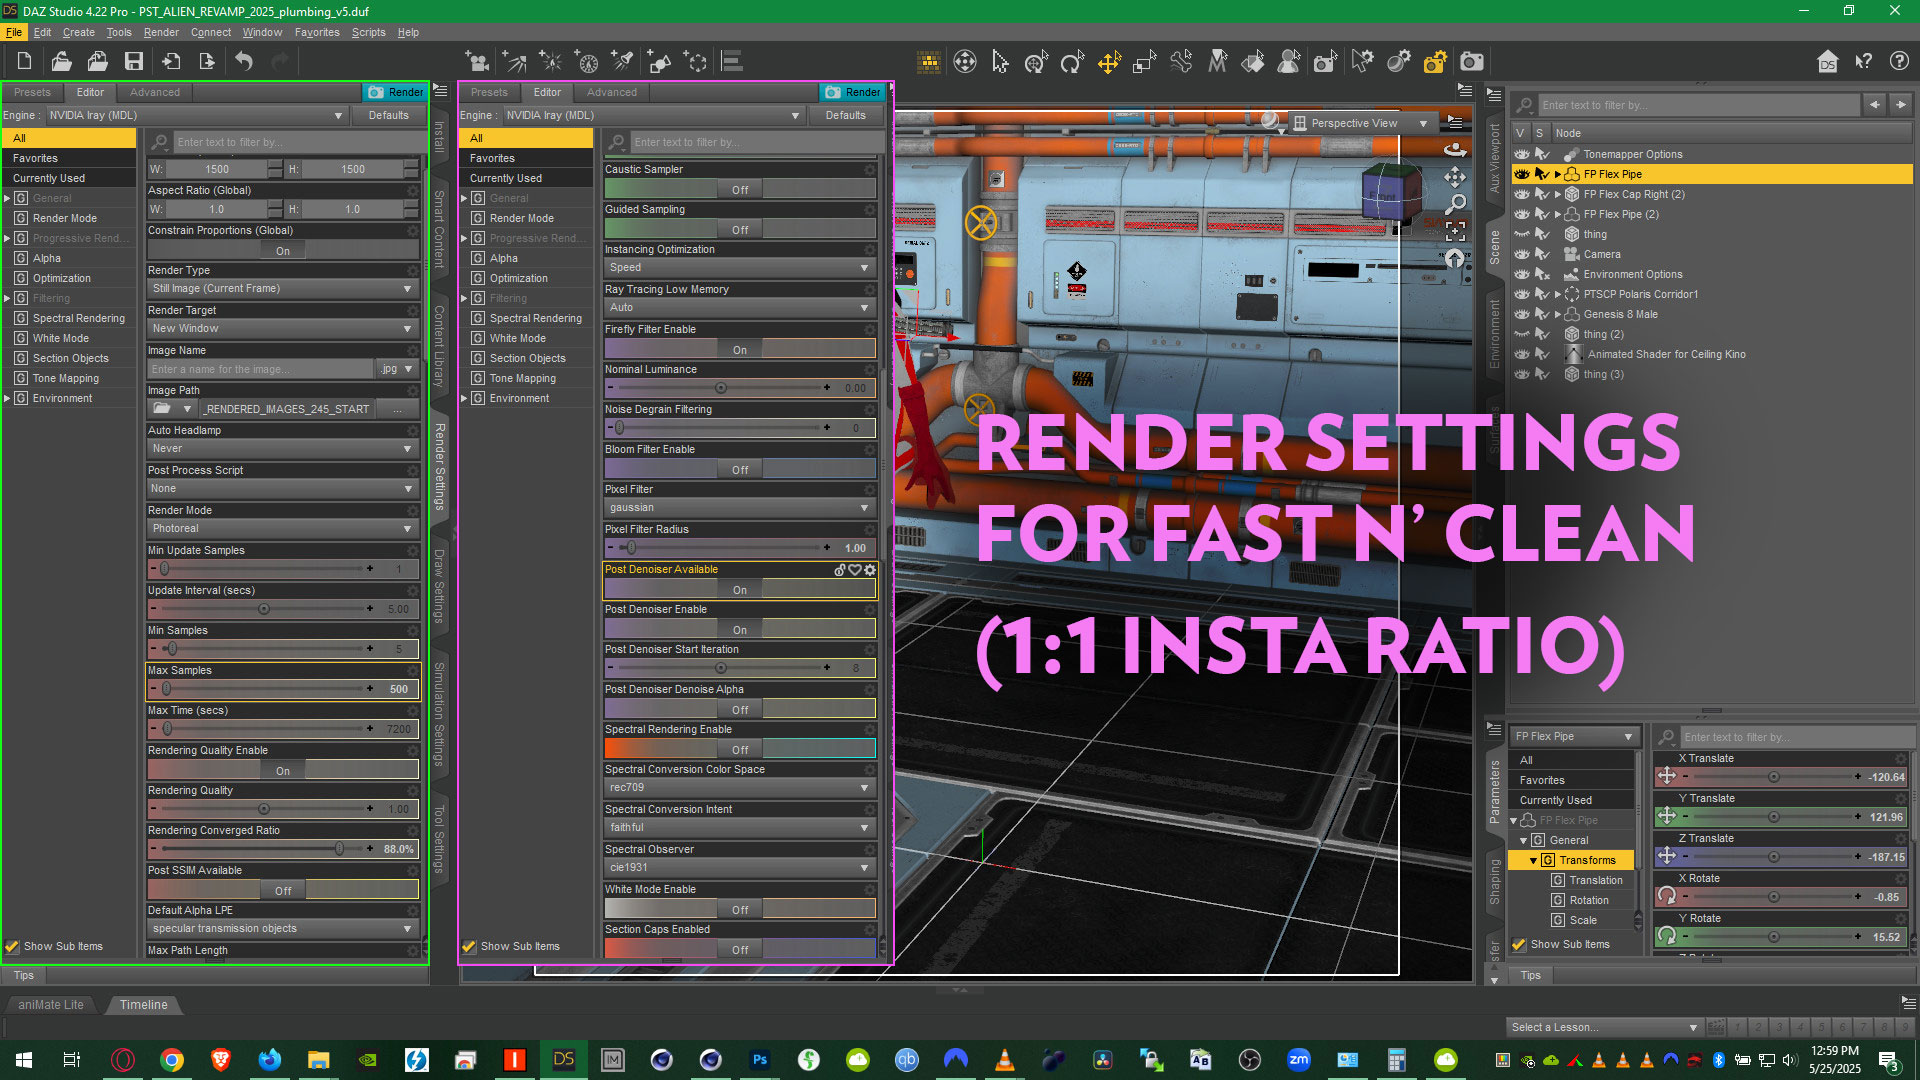1920x1080 pixels.
Task: Toggle visibility of Genesis 8 Male
Action: click(x=1522, y=314)
